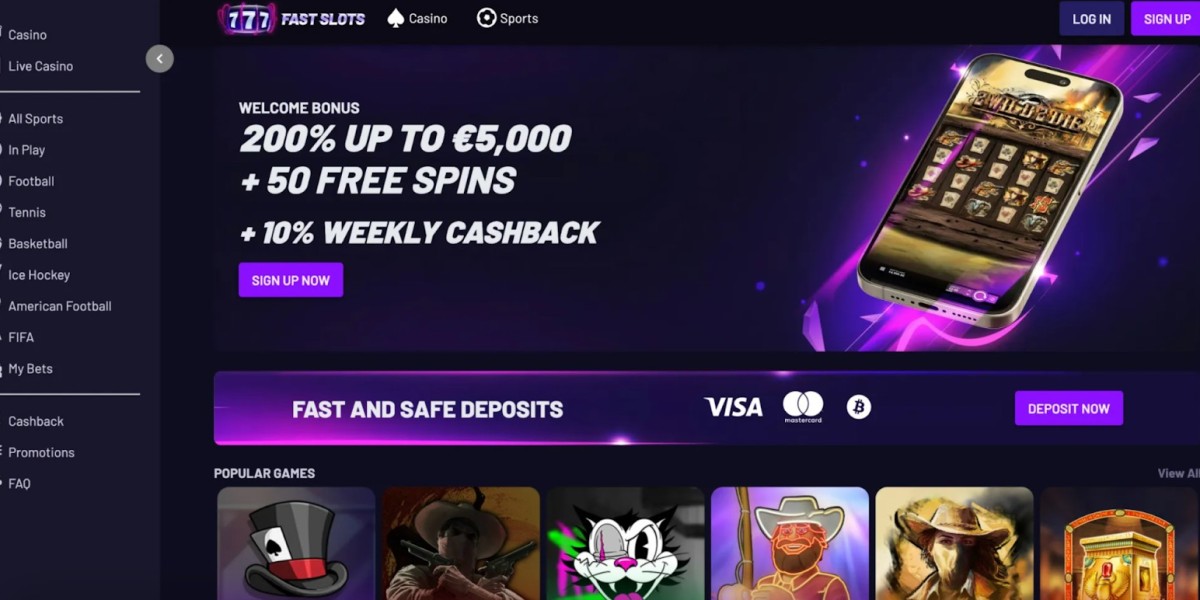The image size is (1200, 600).
Task: Click the LOG IN button
Action: click(x=1092, y=19)
